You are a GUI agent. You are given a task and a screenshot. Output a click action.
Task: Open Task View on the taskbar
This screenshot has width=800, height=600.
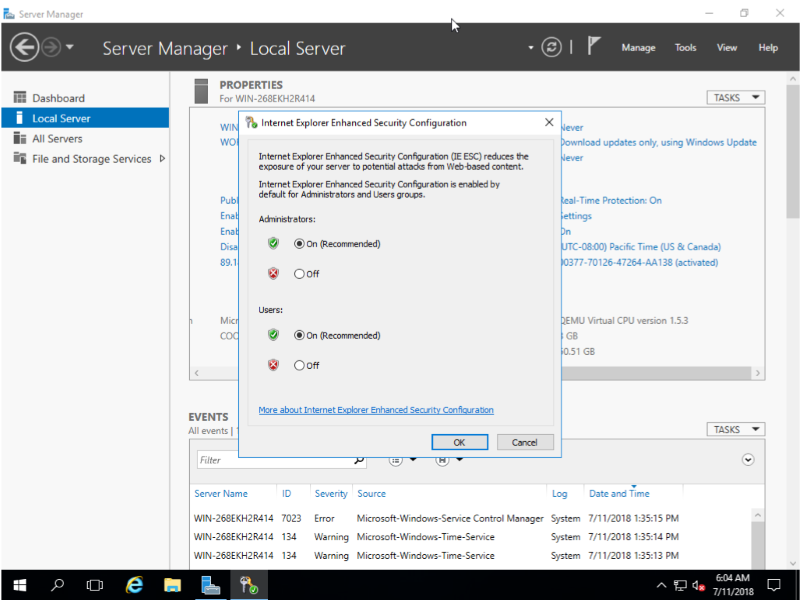point(94,585)
